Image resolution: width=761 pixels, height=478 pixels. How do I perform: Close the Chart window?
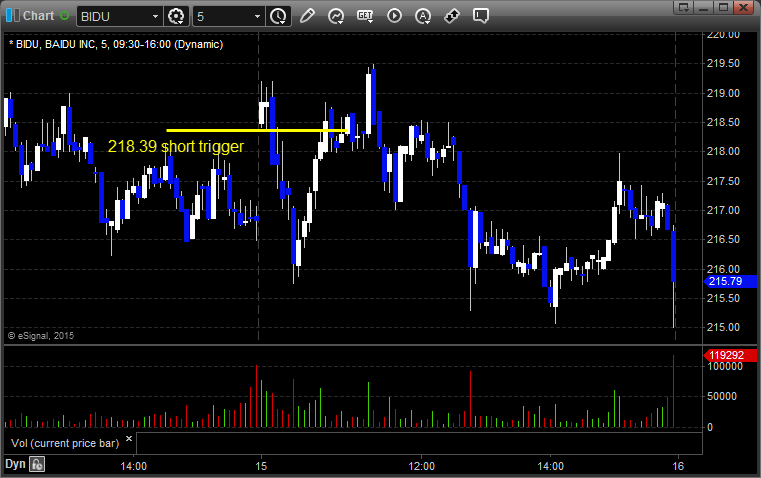pos(743,7)
